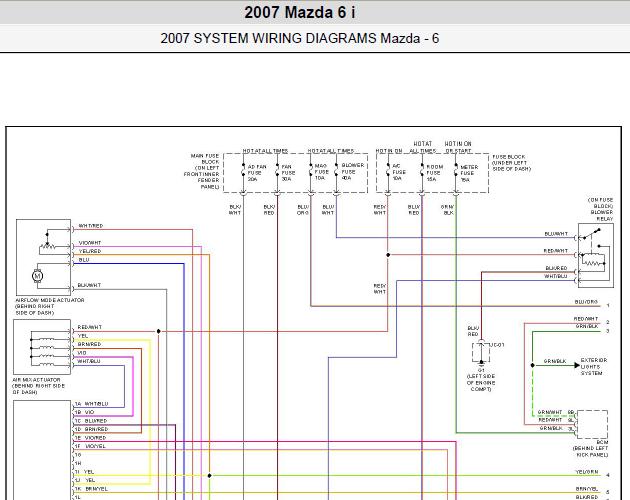Select the FAN FUSE 30A label

coord(288,173)
